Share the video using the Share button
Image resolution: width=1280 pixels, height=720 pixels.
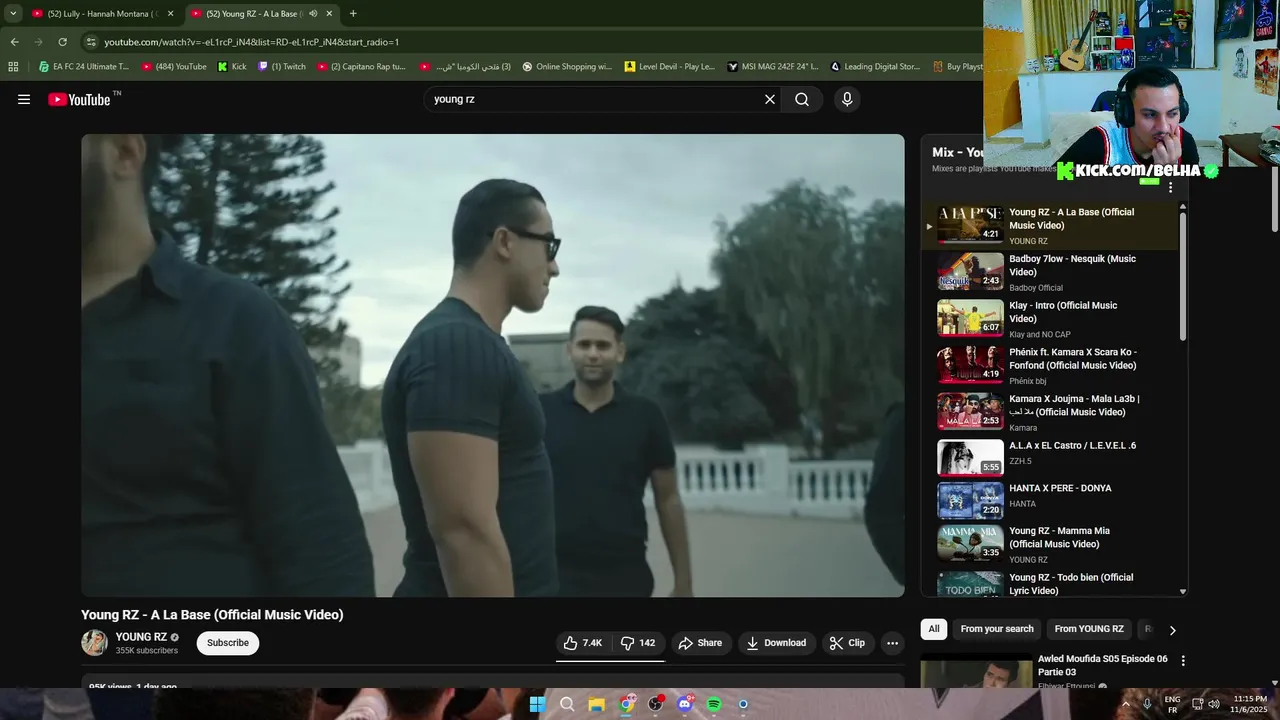pyautogui.click(x=700, y=643)
